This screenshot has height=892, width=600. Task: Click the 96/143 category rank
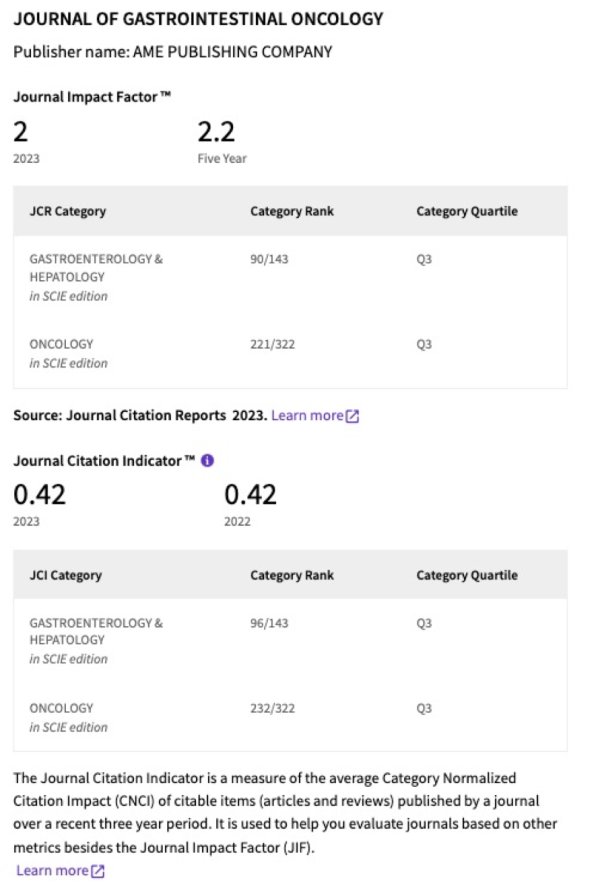(x=268, y=623)
